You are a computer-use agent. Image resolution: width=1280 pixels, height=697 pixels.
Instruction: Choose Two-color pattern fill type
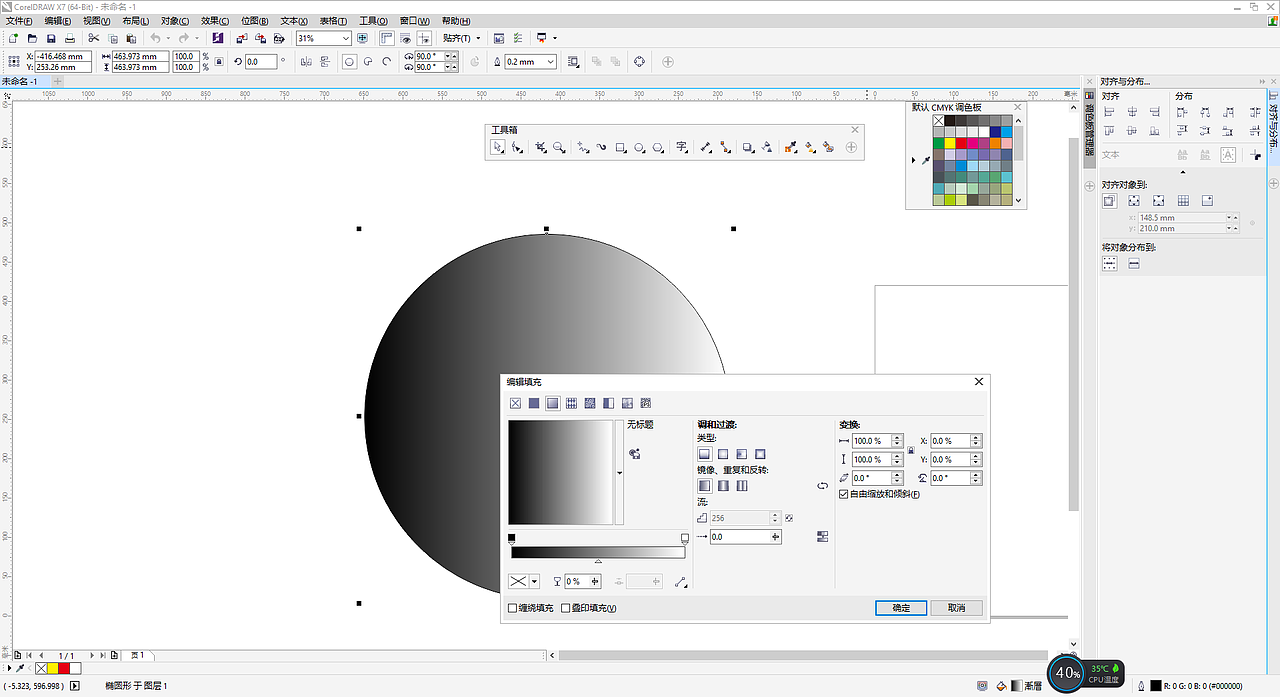608,403
